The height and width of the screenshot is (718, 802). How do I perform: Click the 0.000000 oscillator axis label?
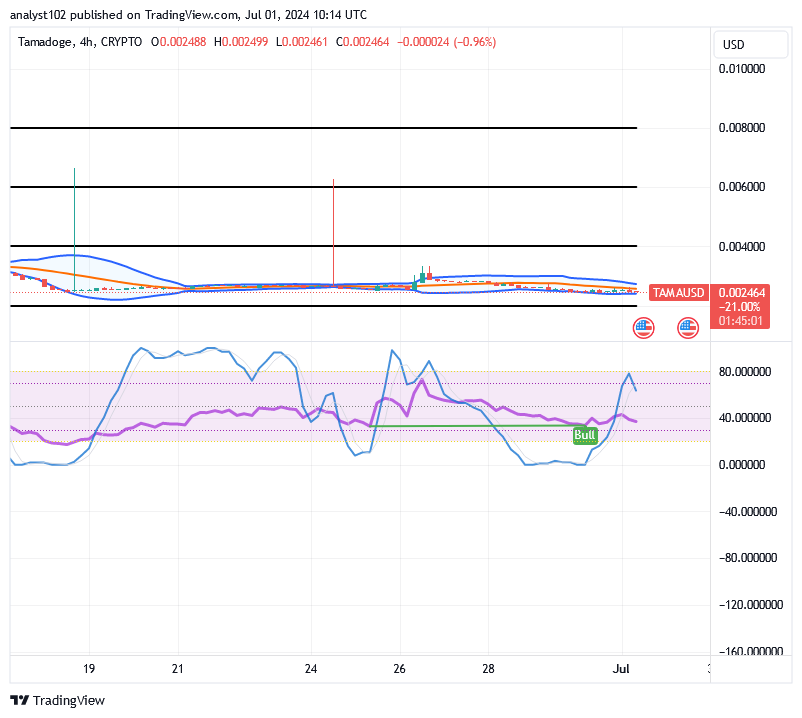pyautogui.click(x=742, y=465)
